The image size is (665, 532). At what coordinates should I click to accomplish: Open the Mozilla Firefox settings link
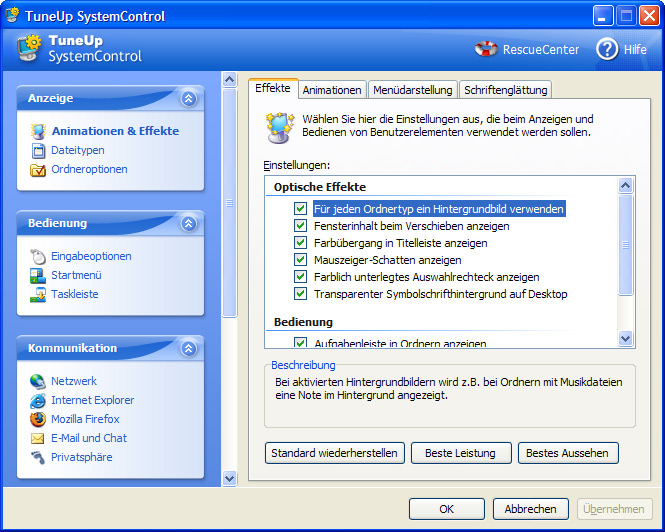(85, 419)
